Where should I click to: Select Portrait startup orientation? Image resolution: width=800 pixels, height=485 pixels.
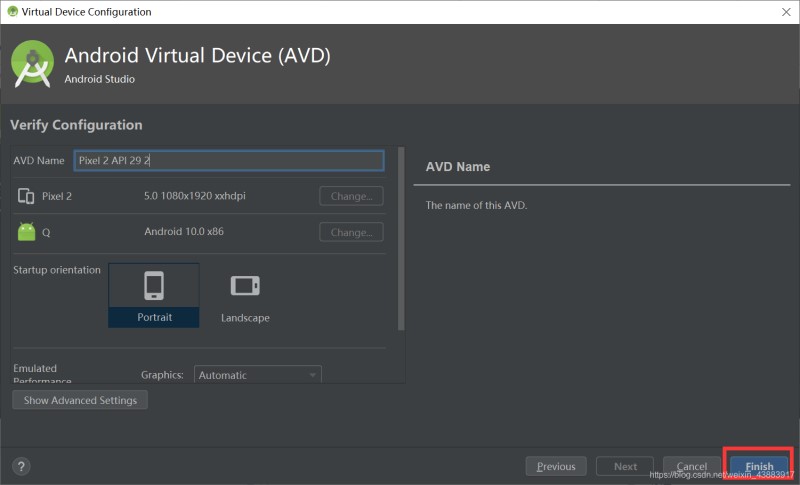pos(154,296)
